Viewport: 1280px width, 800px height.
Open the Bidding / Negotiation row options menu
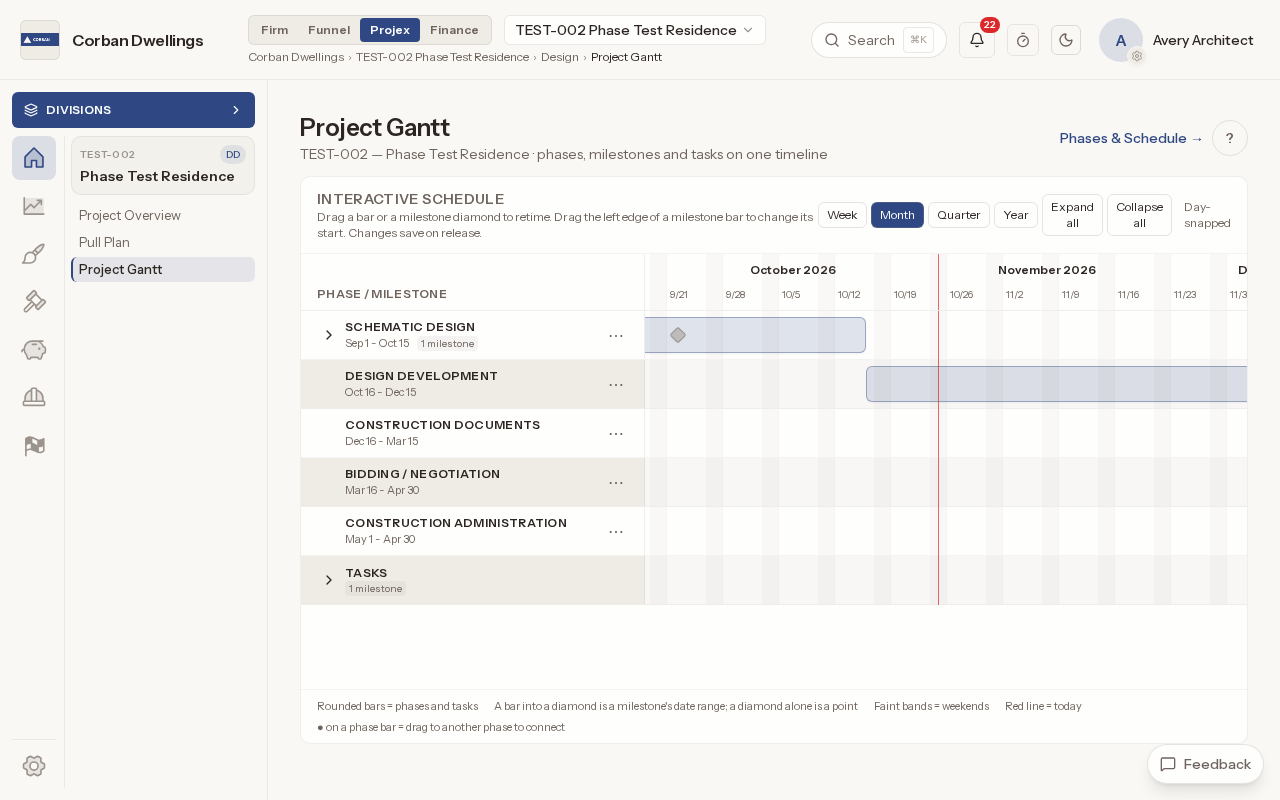pos(616,483)
